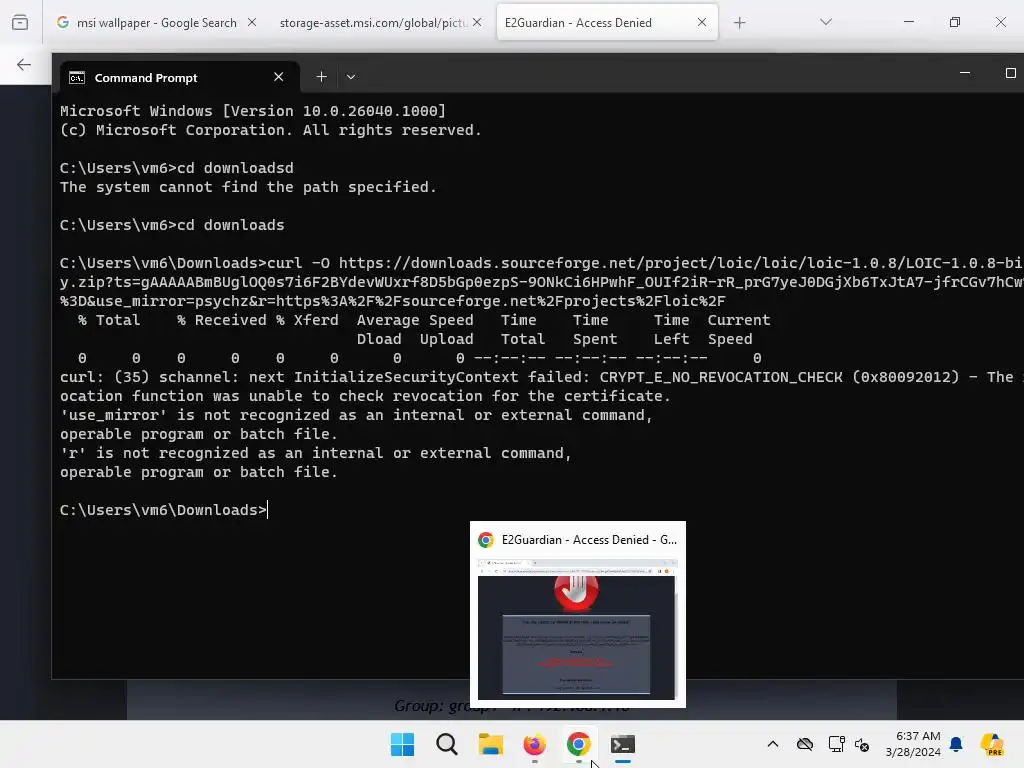Viewport: 1024px width, 768px height.
Task: Open notifications bell icon
Action: point(956,744)
